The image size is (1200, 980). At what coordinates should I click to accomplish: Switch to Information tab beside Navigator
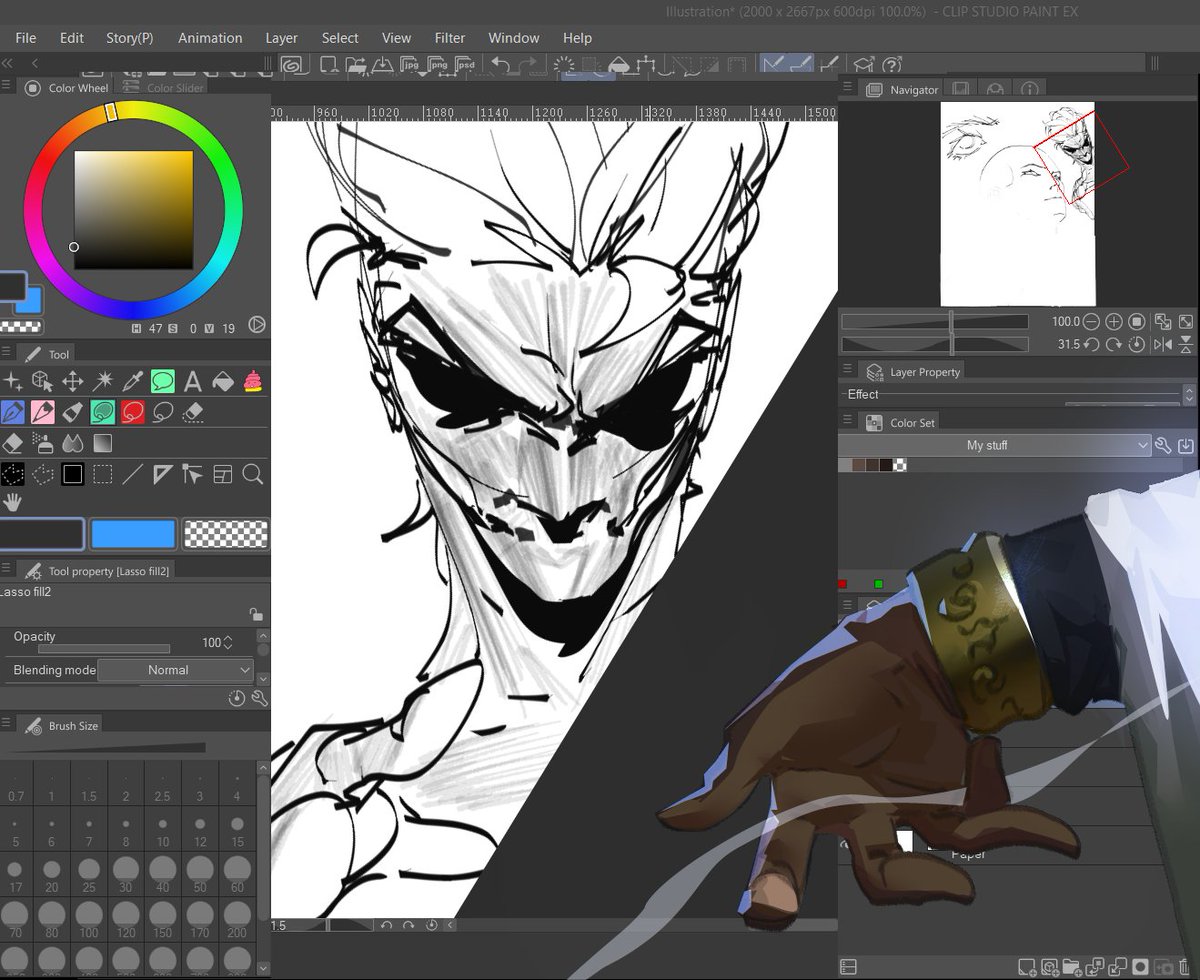coord(1029,89)
